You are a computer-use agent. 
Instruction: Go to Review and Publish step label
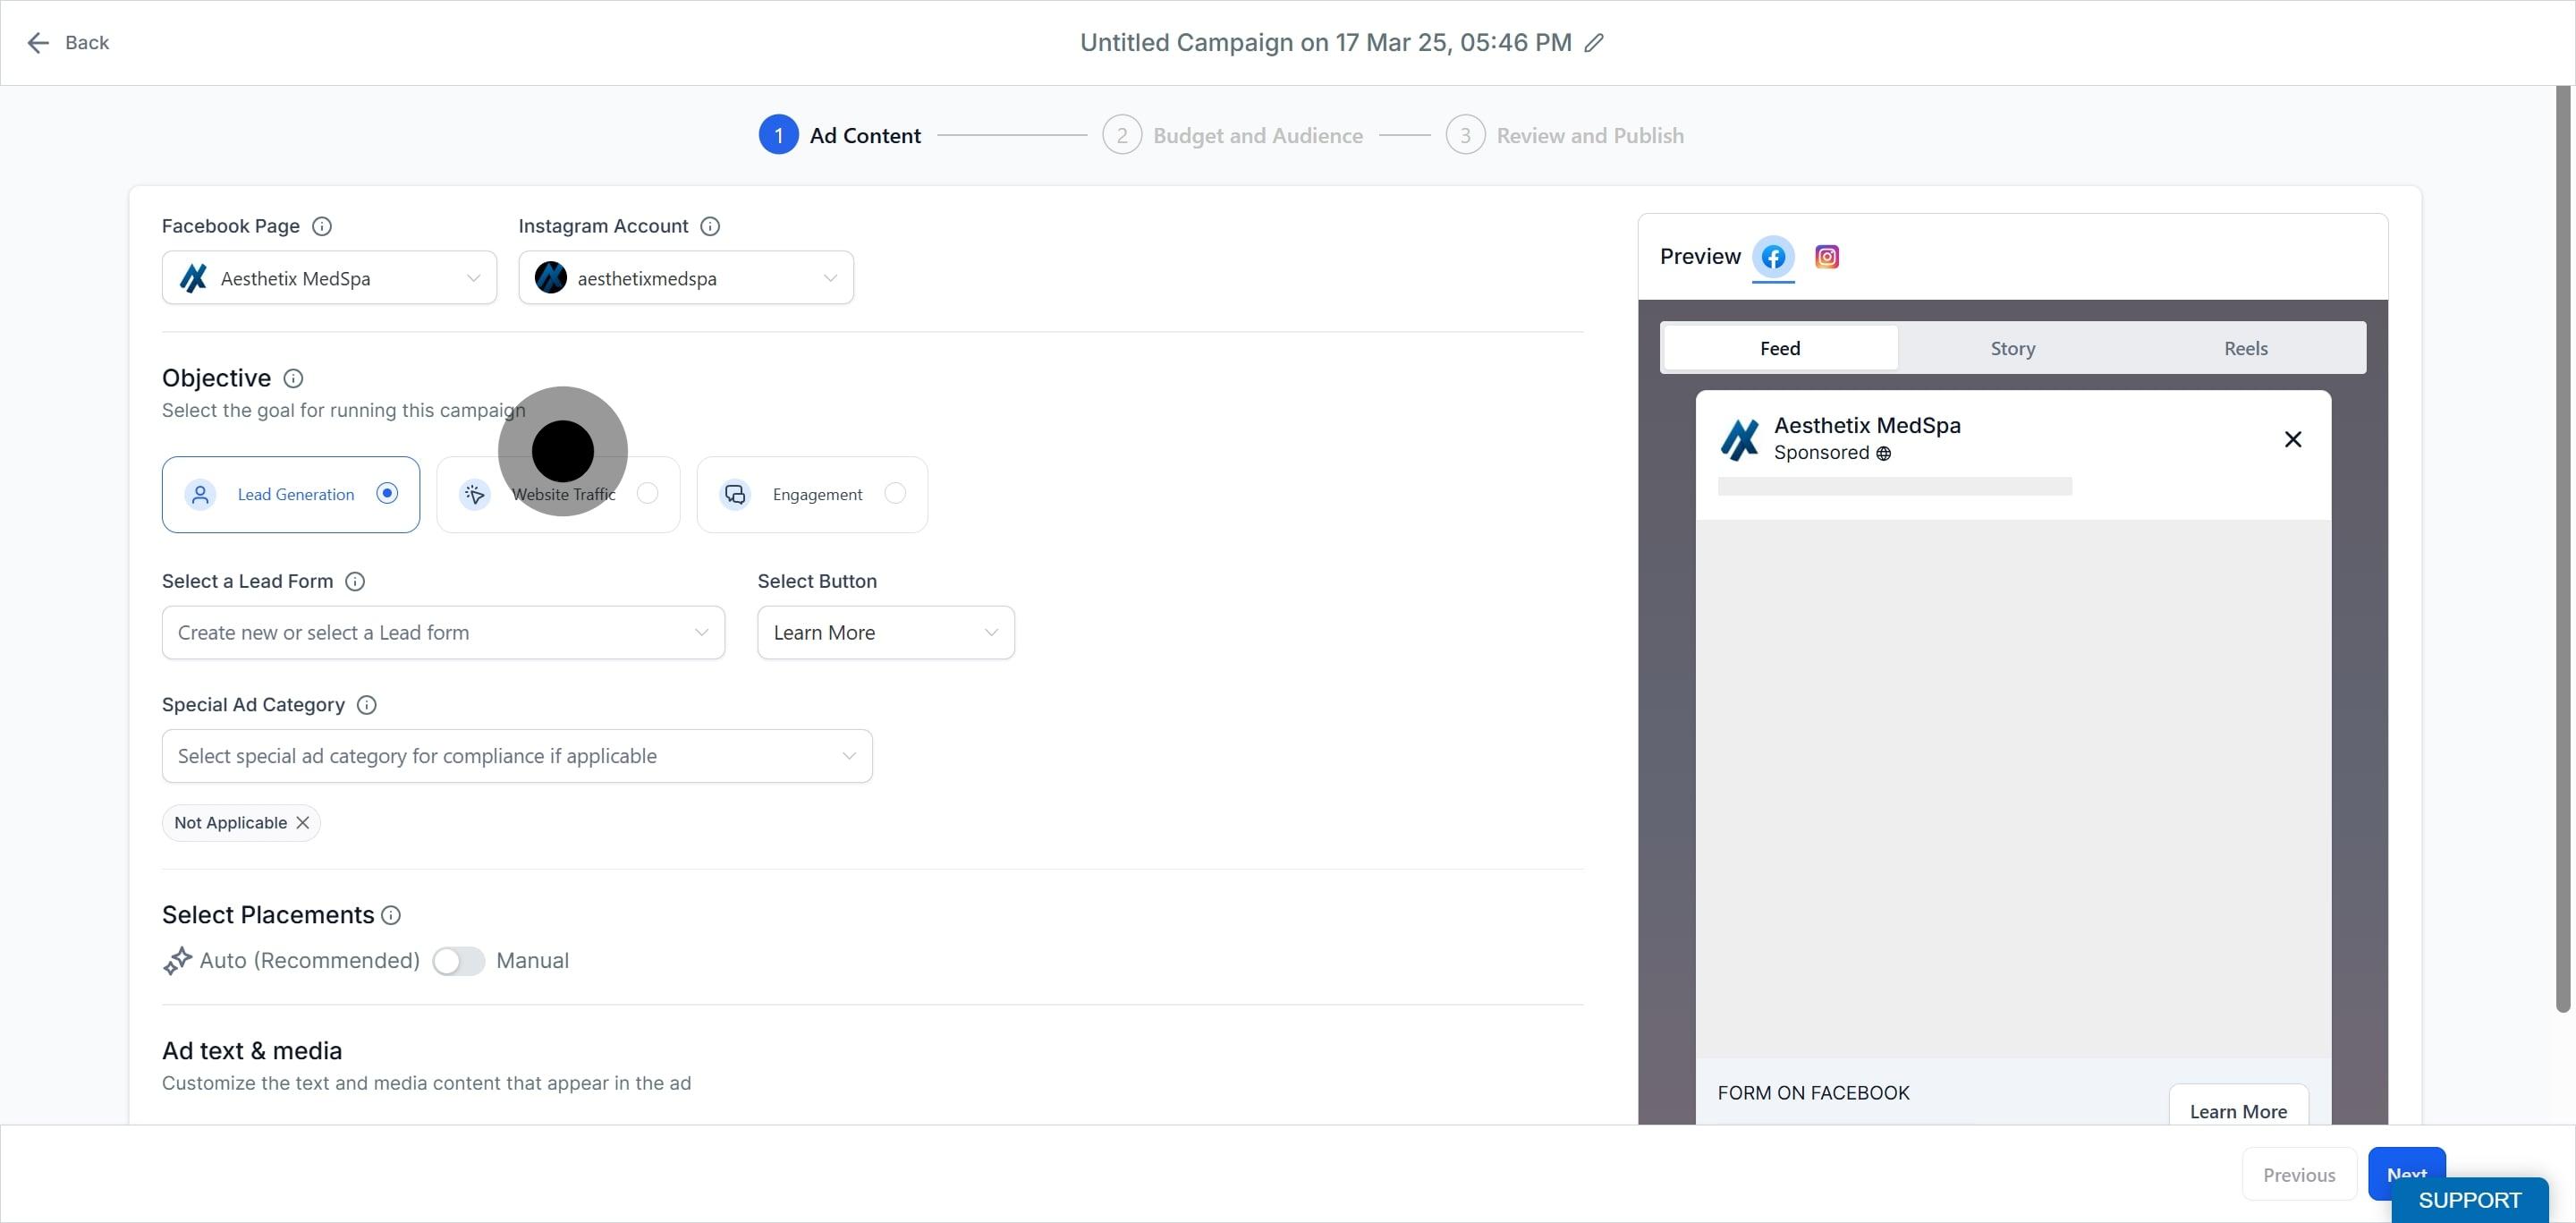[1590, 135]
